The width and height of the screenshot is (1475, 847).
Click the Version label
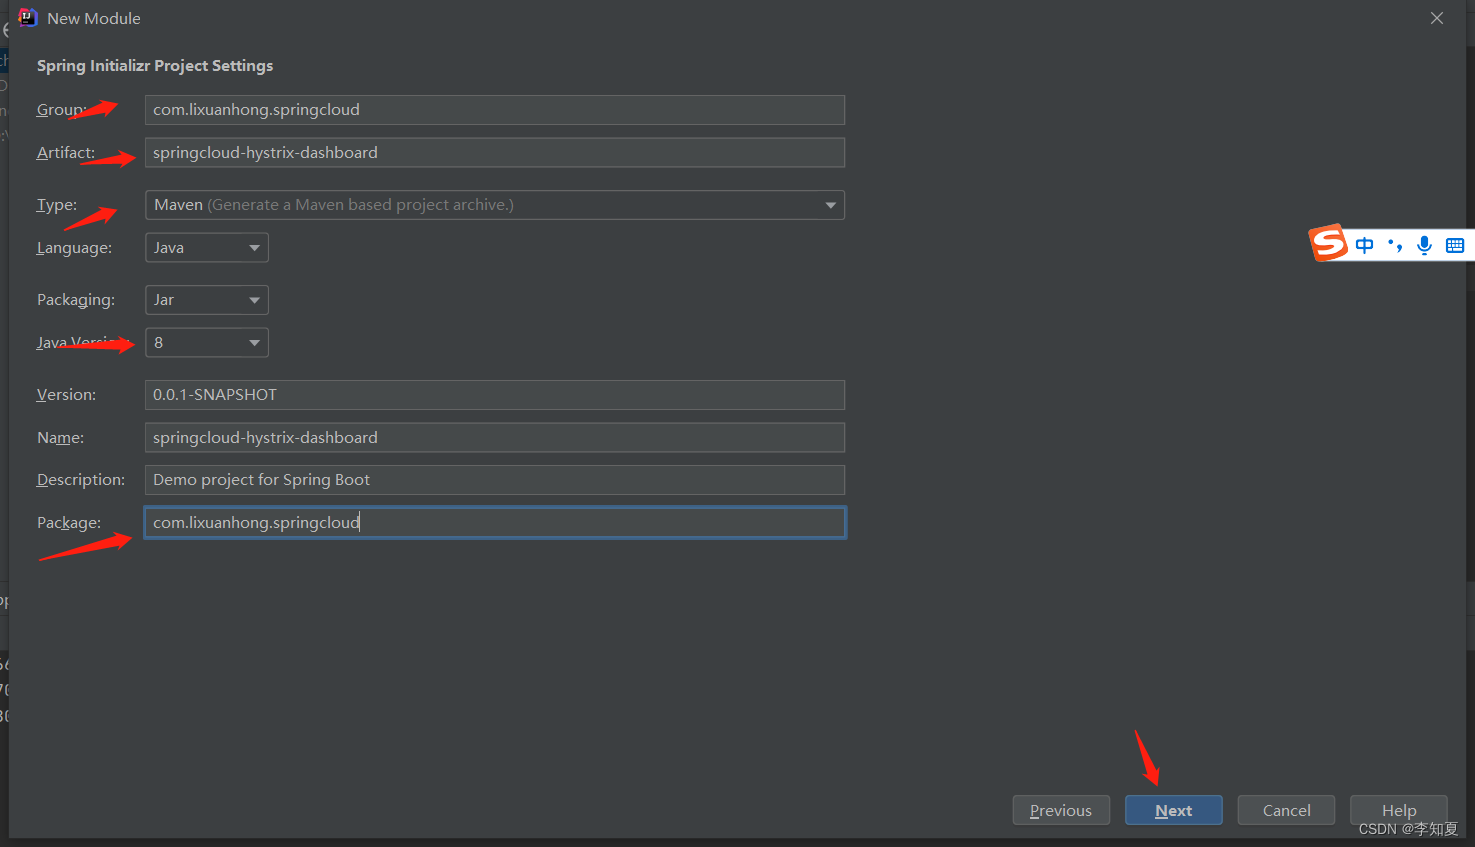67,395
